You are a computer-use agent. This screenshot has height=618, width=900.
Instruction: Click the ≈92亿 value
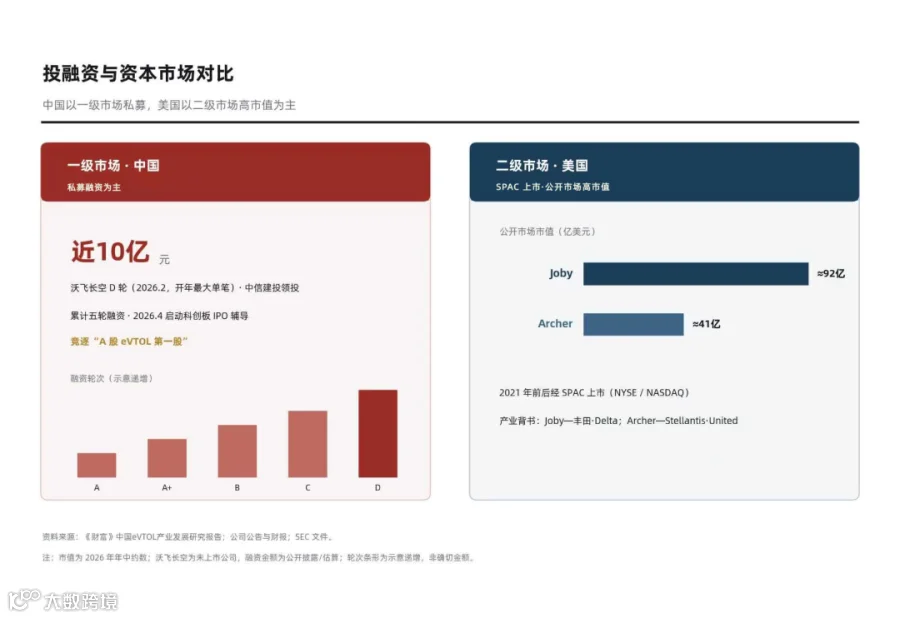[x=831, y=273]
